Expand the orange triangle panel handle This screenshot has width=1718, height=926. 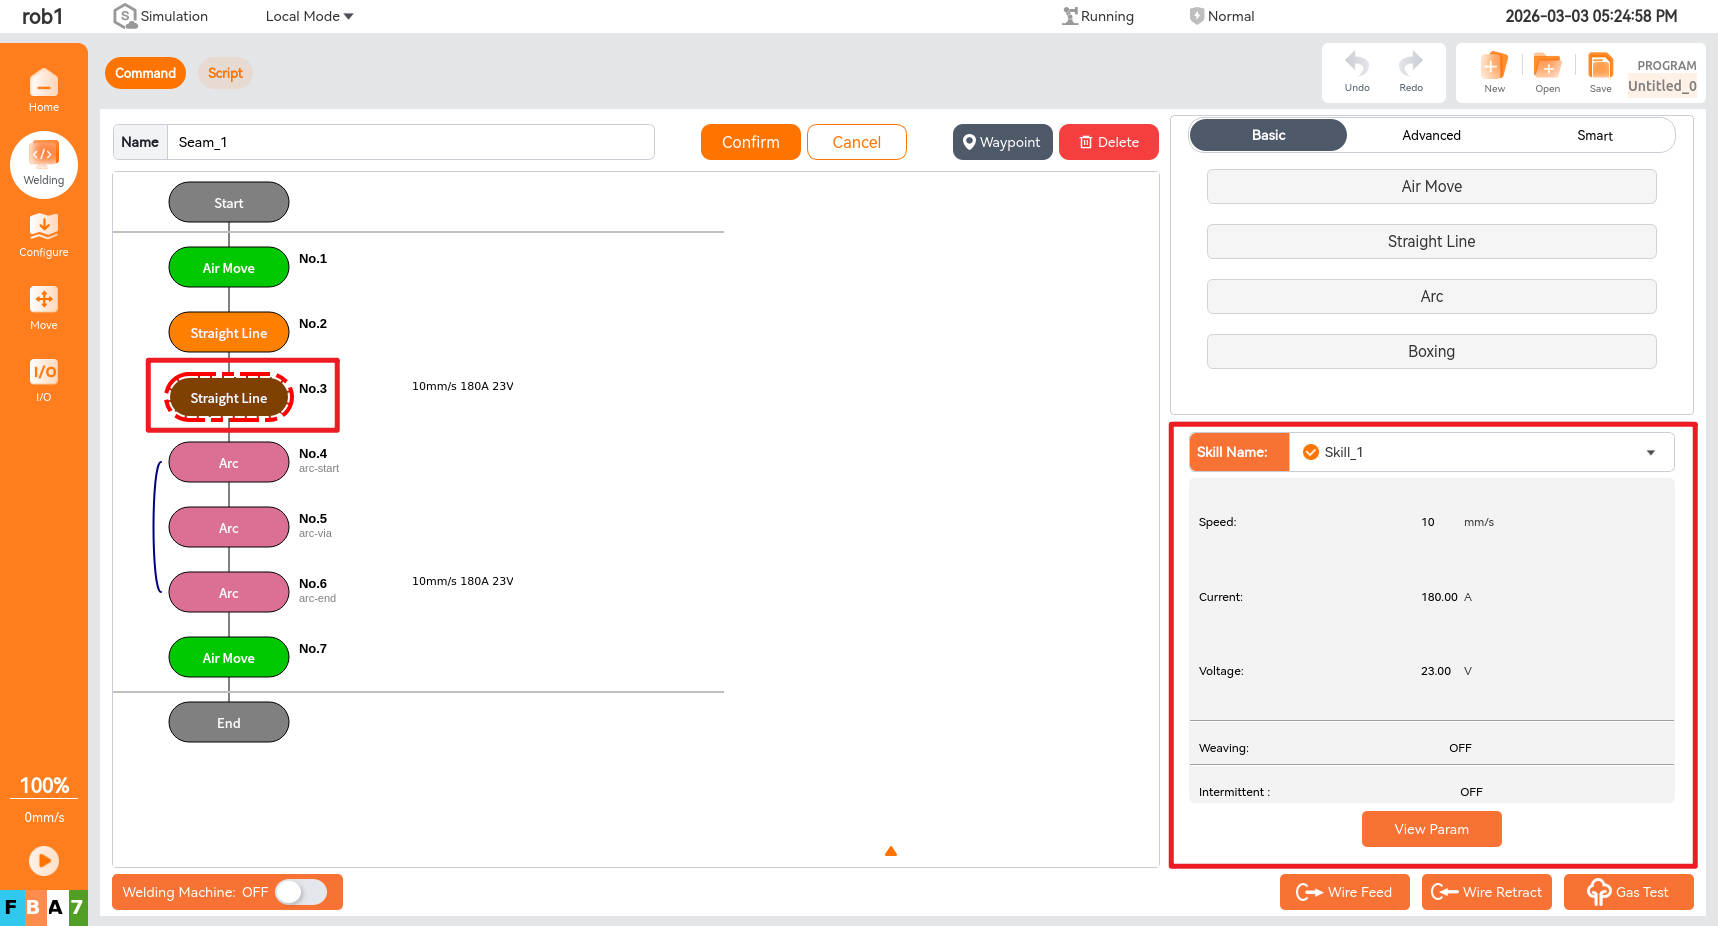point(890,851)
